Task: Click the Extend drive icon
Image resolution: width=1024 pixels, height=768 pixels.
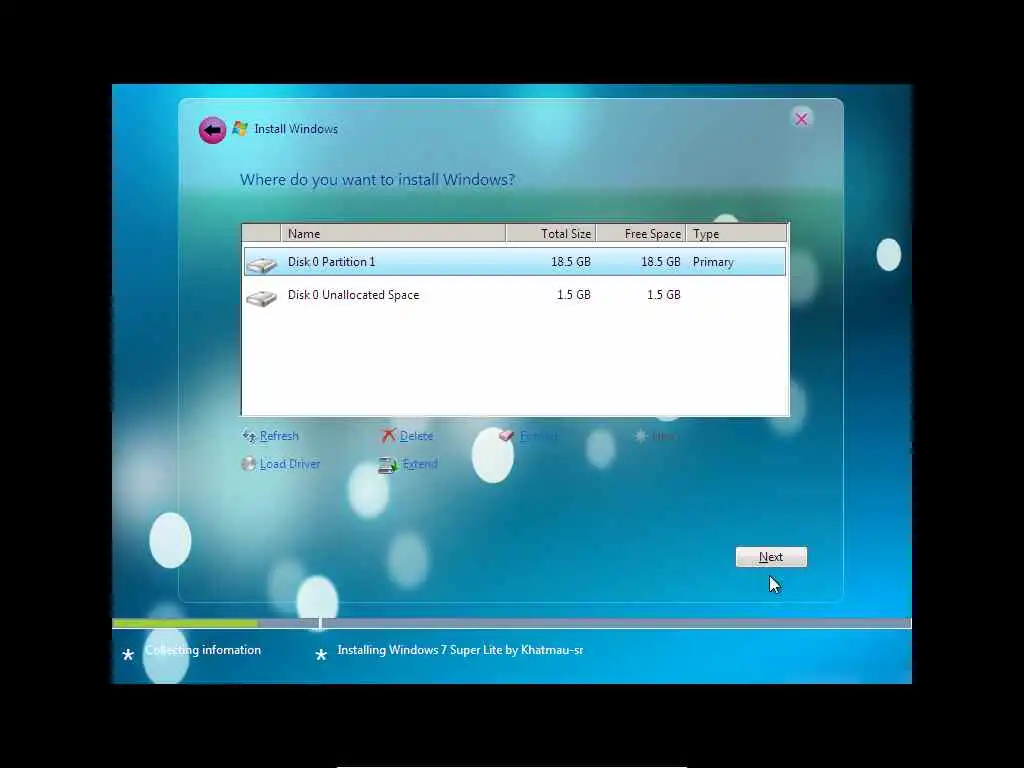Action: pyautogui.click(x=388, y=465)
